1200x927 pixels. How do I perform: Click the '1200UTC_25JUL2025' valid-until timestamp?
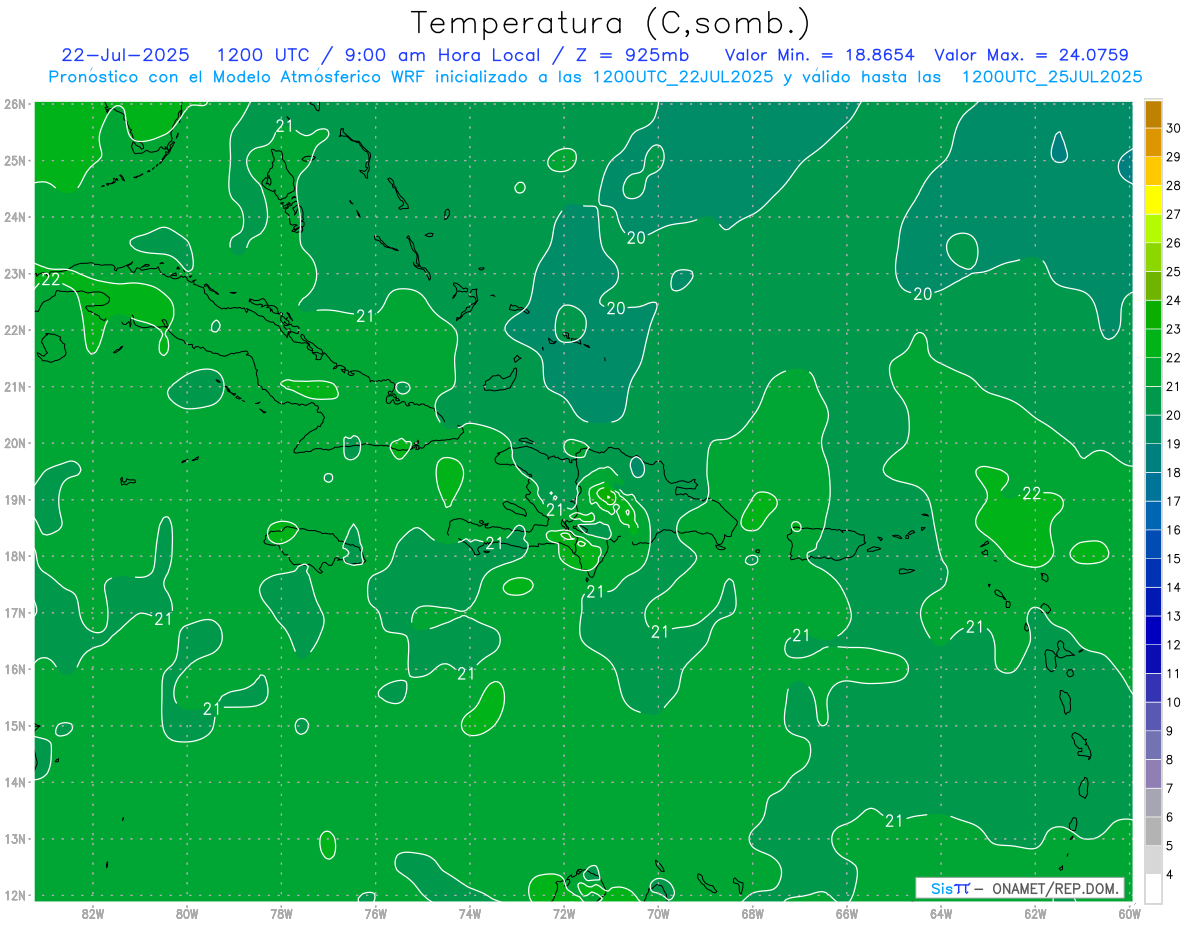click(1052, 77)
